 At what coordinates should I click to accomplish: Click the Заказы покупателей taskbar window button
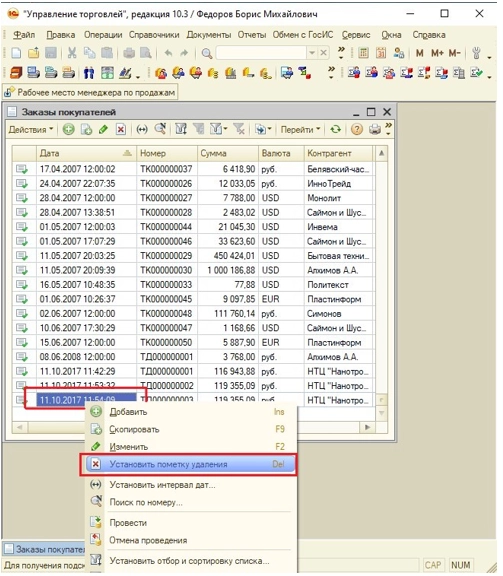(44, 549)
